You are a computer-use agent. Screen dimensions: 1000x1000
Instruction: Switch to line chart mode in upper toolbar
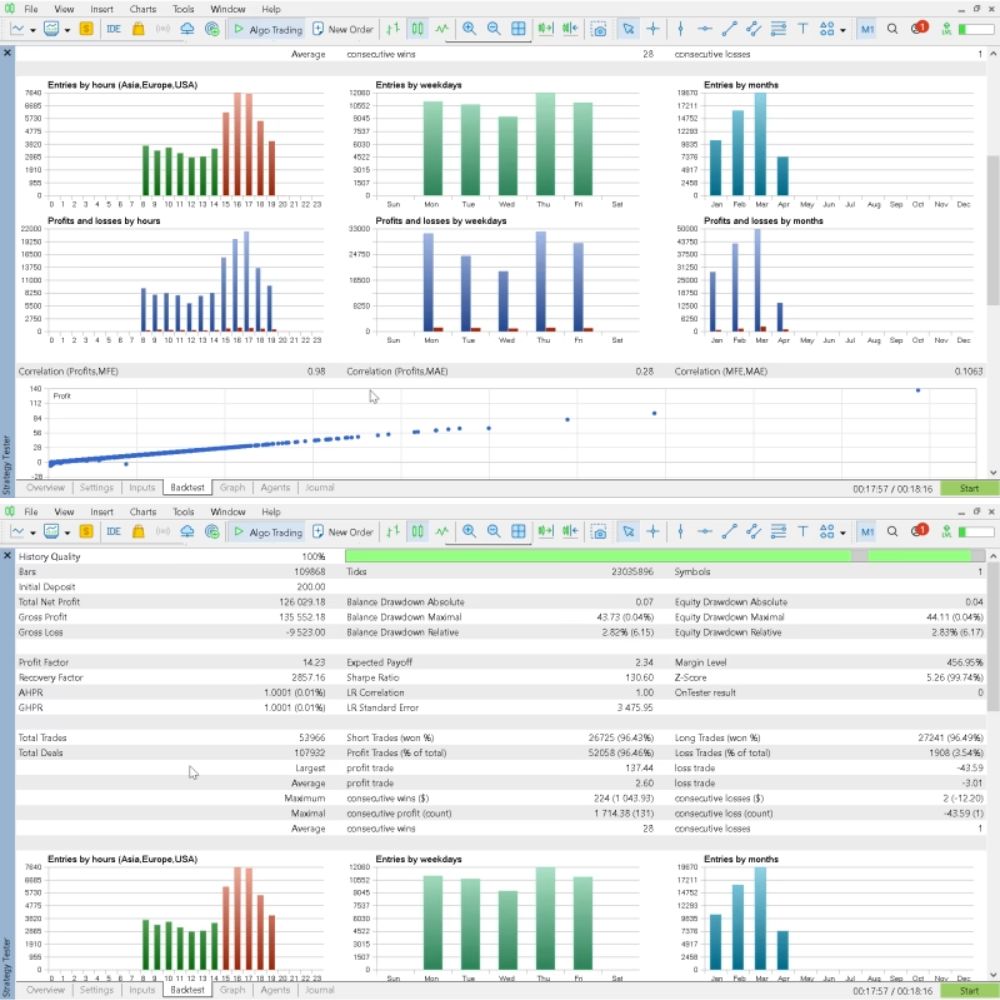442,29
